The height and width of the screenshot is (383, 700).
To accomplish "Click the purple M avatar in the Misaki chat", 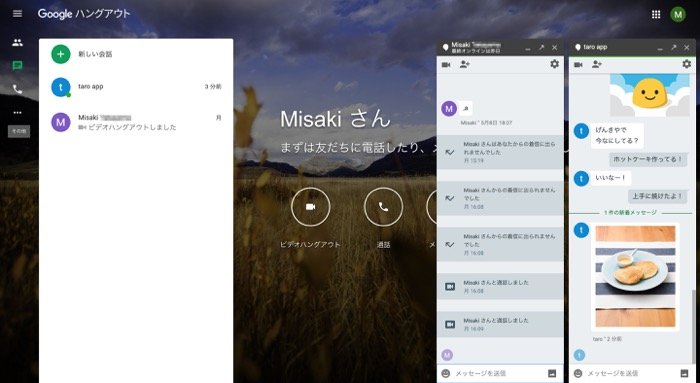I will [x=449, y=108].
